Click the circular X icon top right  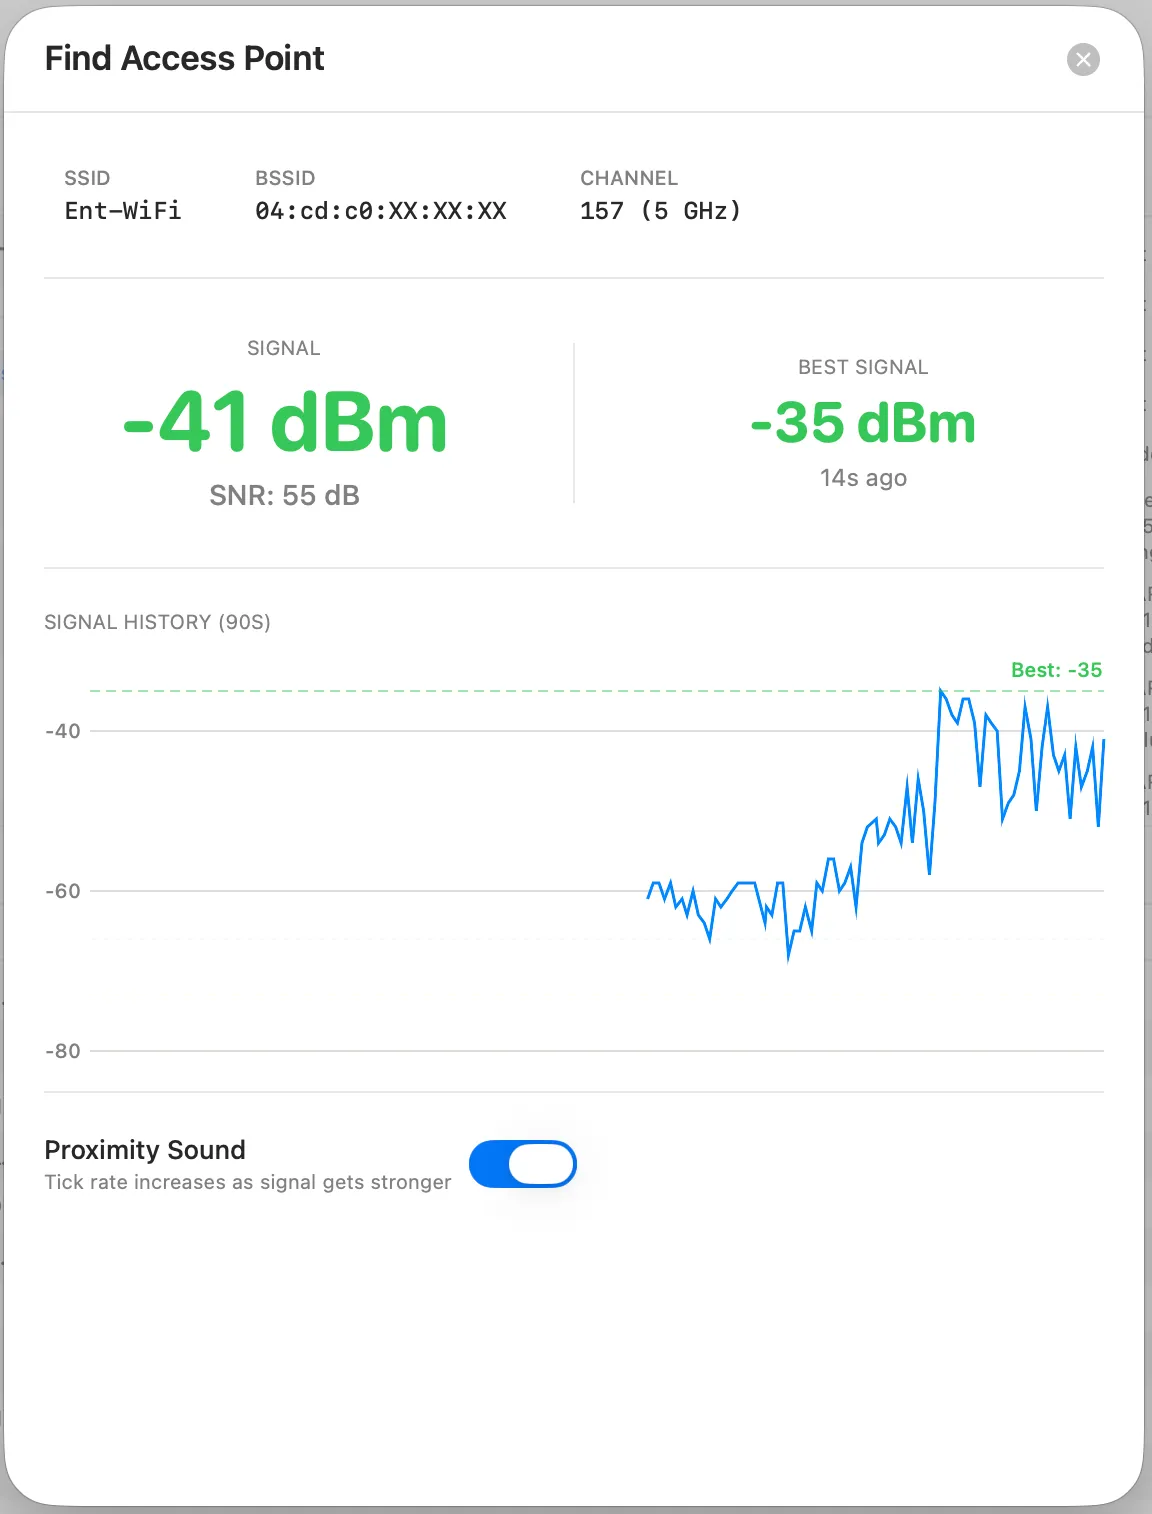click(x=1084, y=59)
